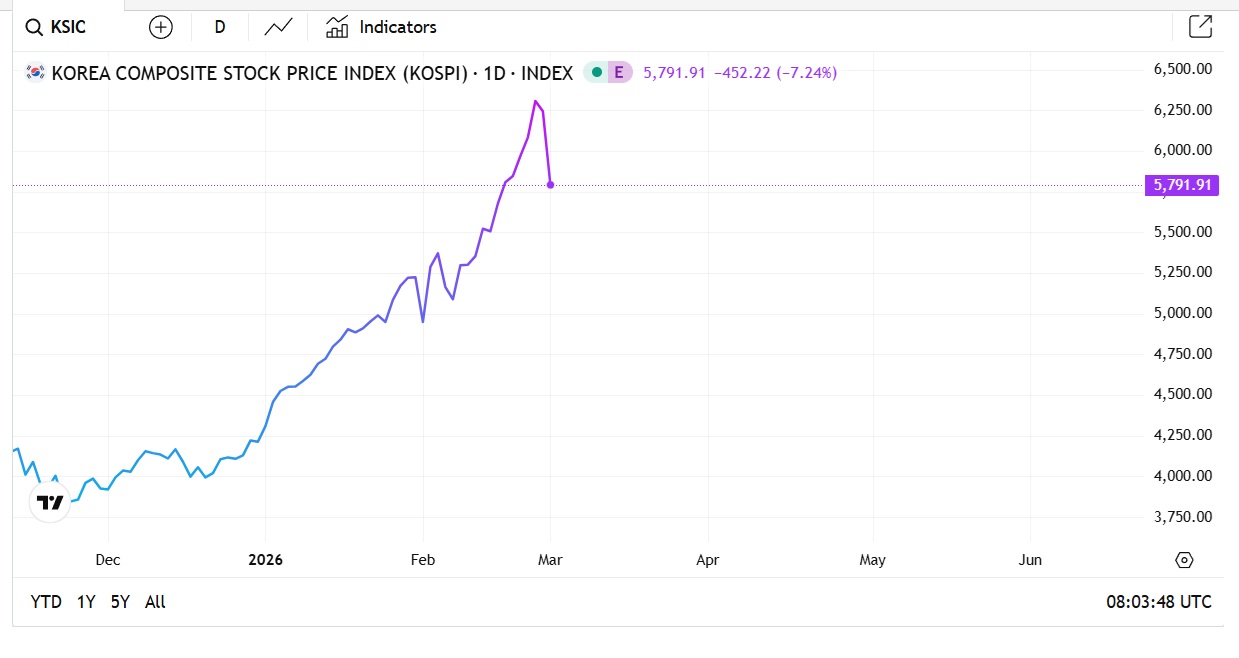Toggle the purple E badge indicator
The width and height of the screenshot is (1239, 658).
click(x=619, y=72)
